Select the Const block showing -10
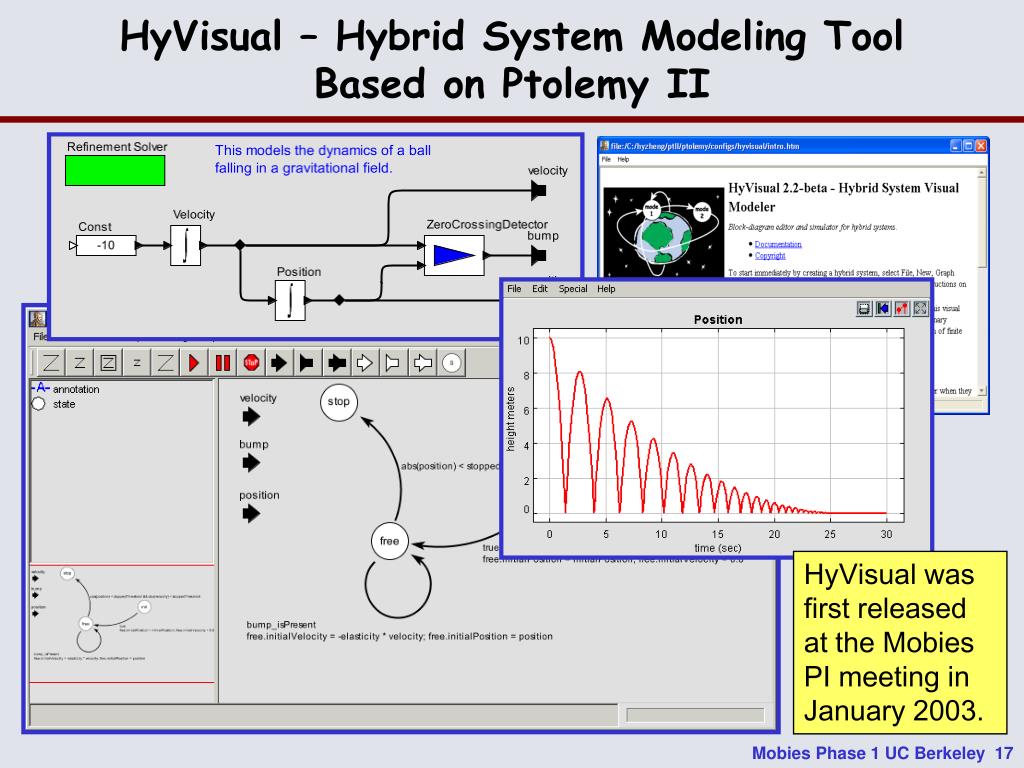The width and height of the screenshot is (1024, 768). (106, 246)
